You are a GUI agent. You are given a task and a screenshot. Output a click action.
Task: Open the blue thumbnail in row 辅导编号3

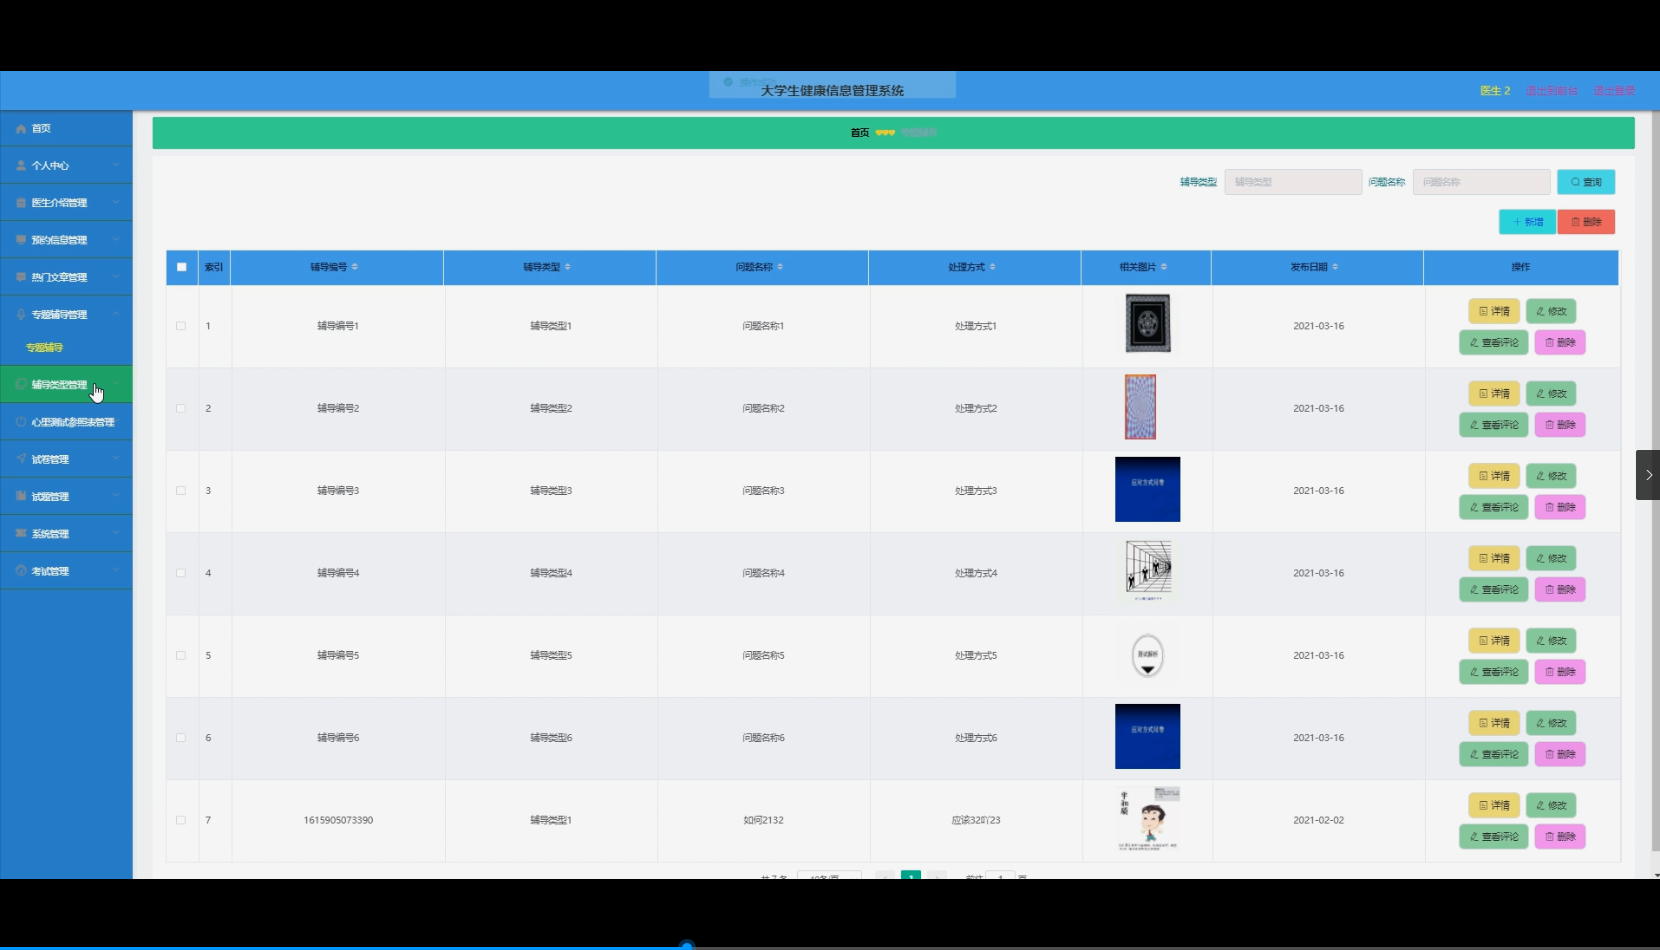pyautogui.click(x=1148, y=490)
